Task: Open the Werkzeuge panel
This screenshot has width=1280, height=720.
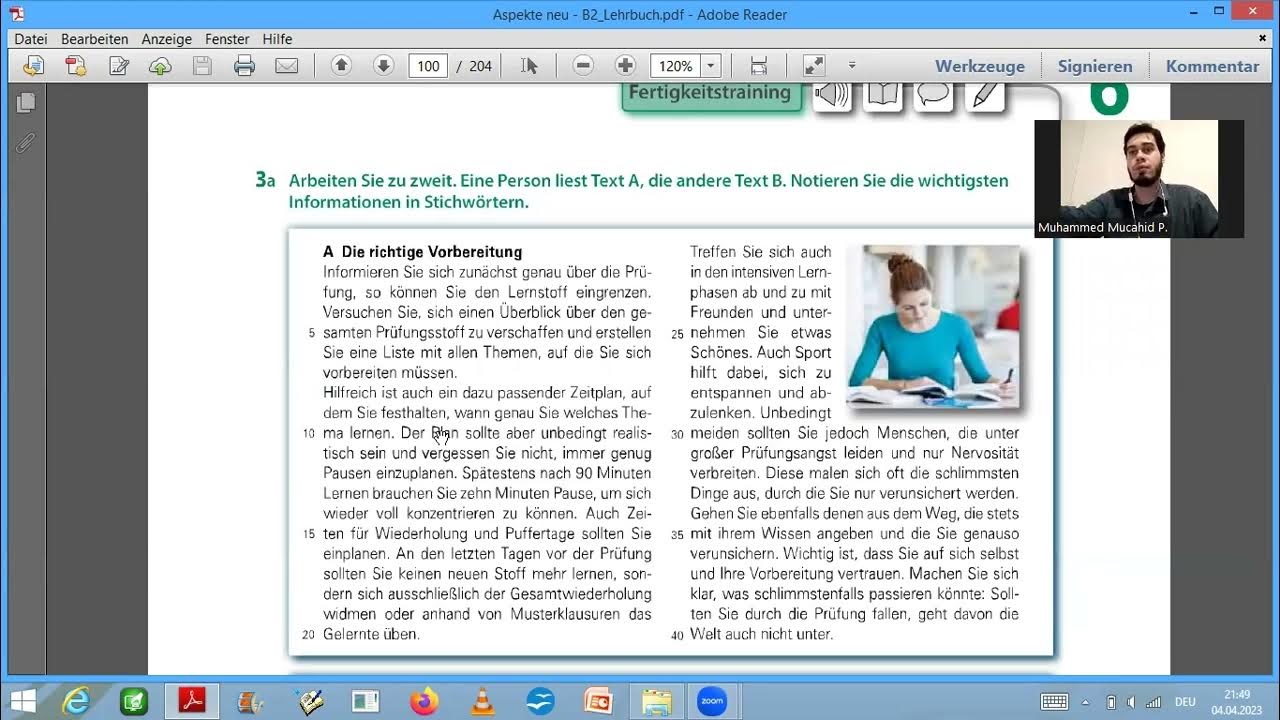Action: click(x=980, y=66)
